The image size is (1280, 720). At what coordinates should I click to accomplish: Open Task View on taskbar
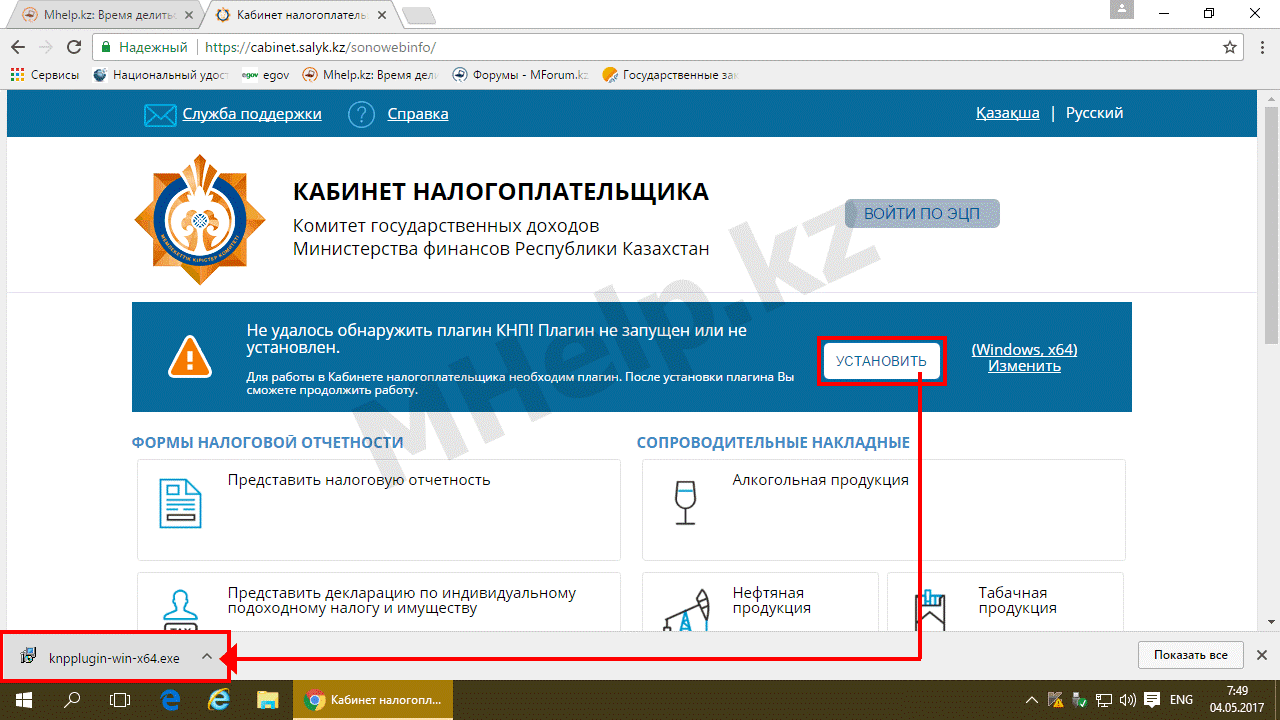[120, 700]
